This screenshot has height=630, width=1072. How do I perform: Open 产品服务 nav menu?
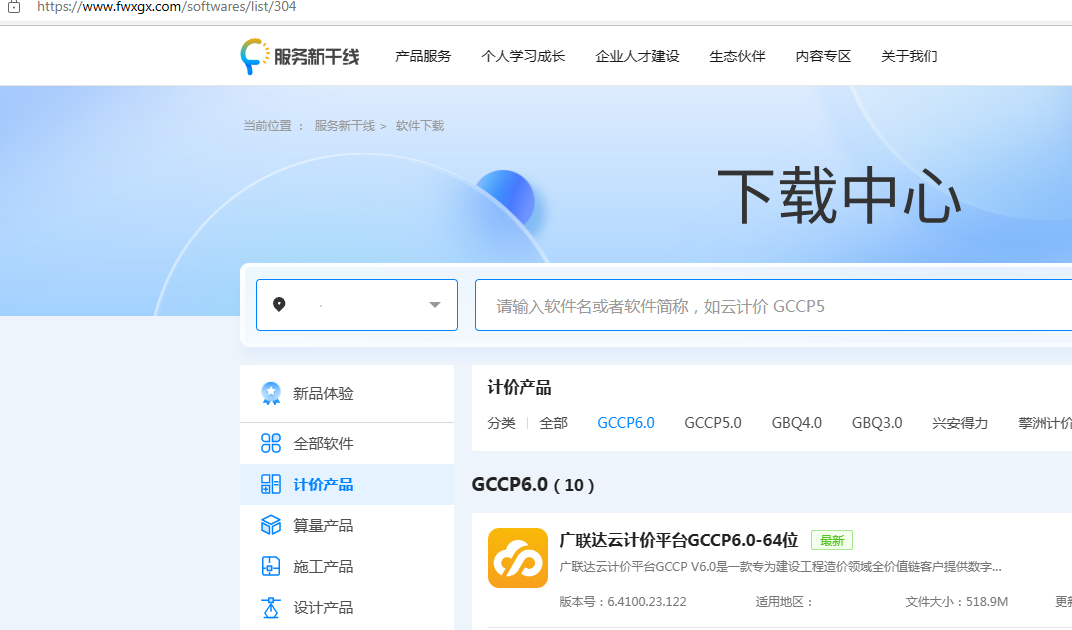[x=423, y=56]
